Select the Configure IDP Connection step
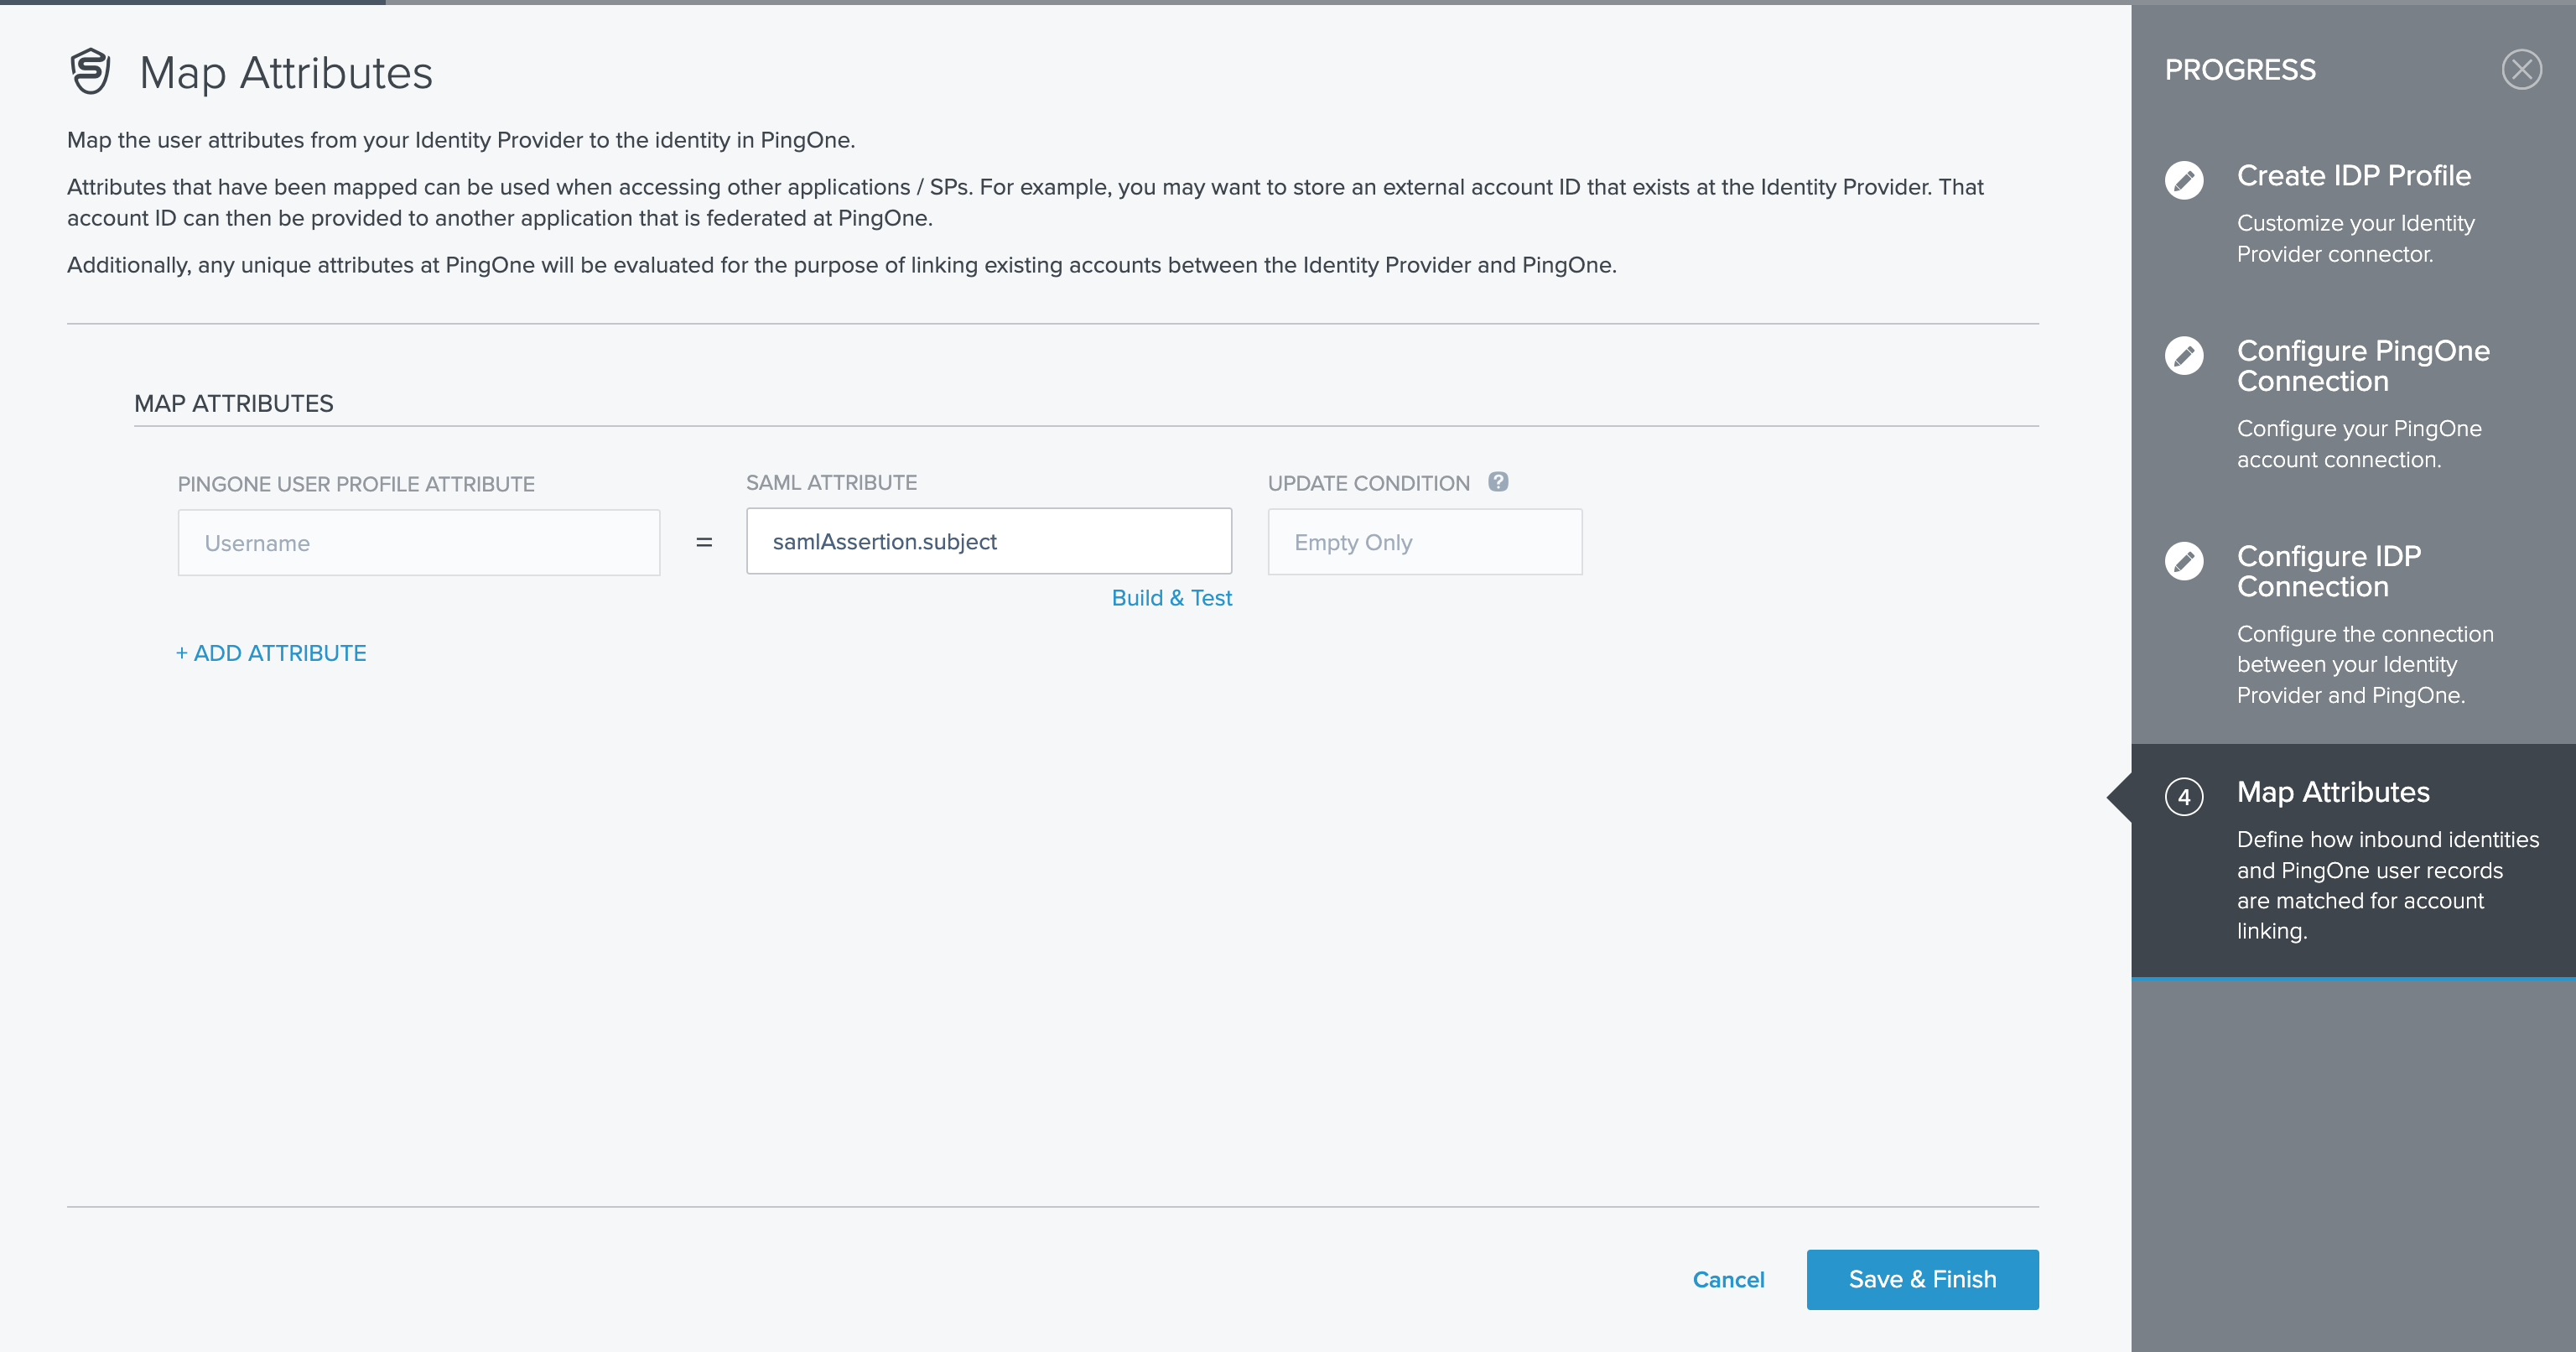The image size is (2576, 1352). point(2329,571)
